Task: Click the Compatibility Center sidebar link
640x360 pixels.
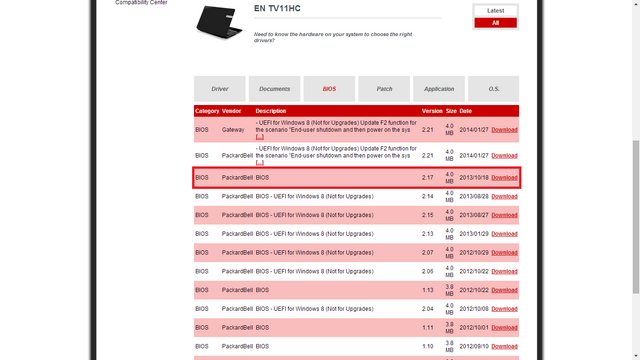Action: click(x=141, y=2)
